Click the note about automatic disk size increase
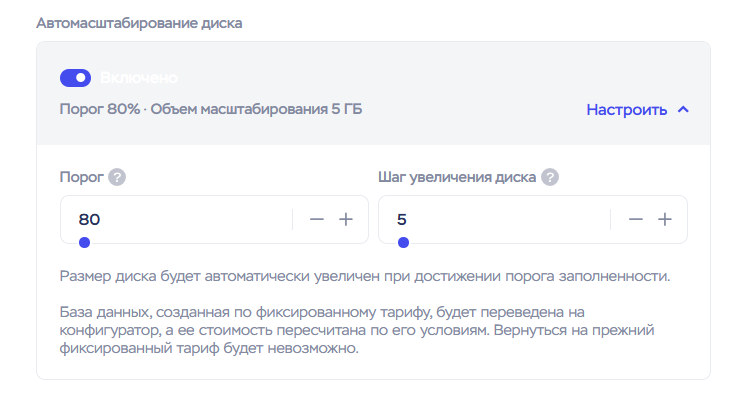This screenshot has width=744, height=400. point(364,276)
